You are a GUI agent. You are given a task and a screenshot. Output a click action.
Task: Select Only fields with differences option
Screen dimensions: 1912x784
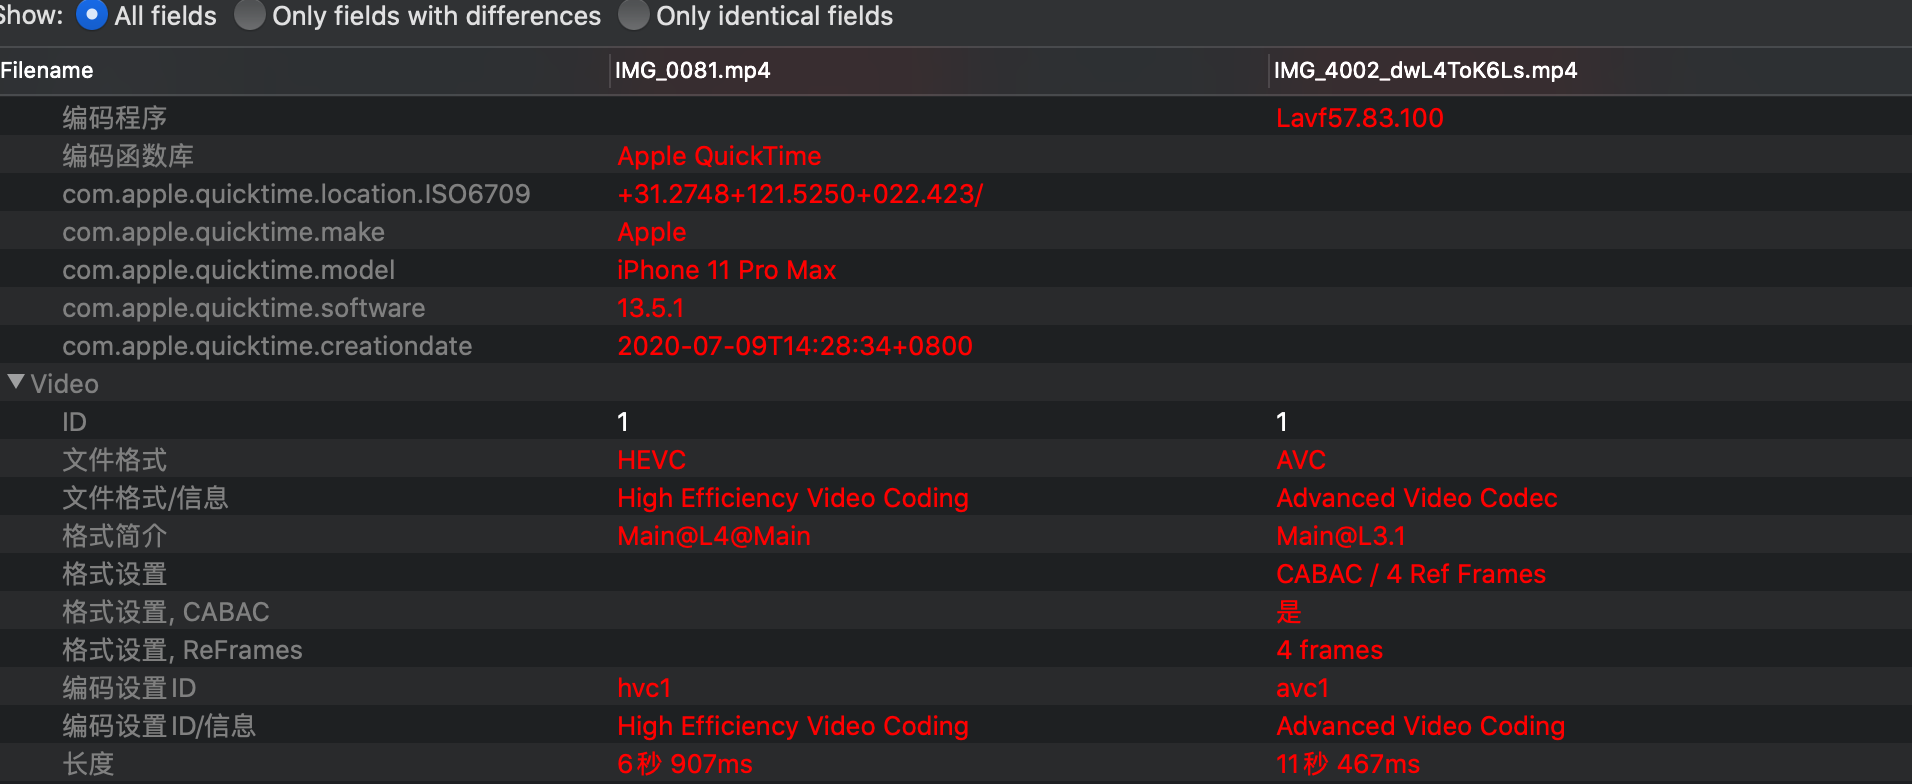[x=249, y=15]
